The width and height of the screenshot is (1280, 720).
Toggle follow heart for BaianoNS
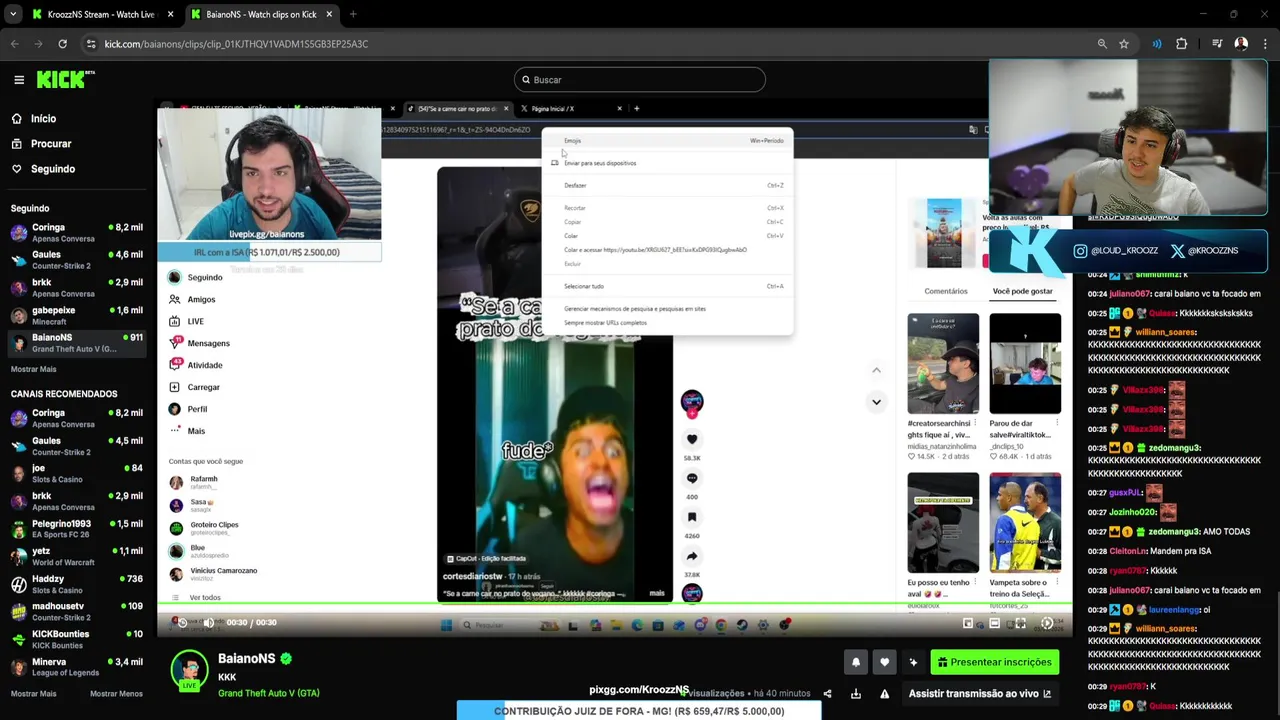(884, 662)
